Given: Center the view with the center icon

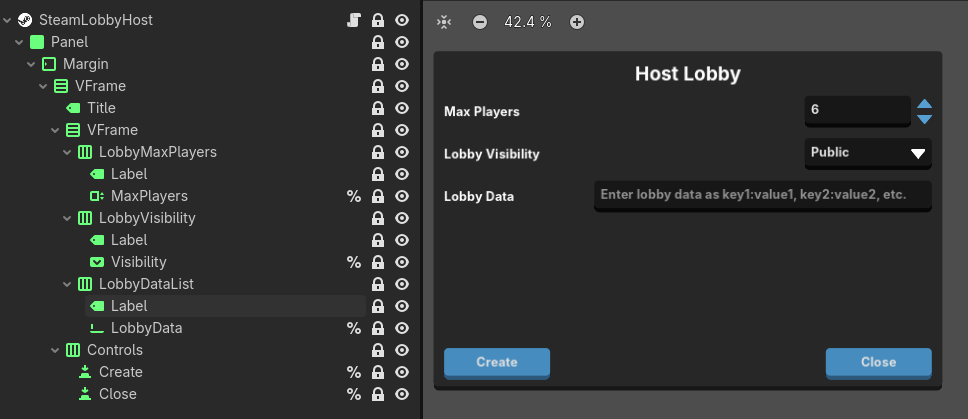Looking at the screenshot, I should 444,22.
